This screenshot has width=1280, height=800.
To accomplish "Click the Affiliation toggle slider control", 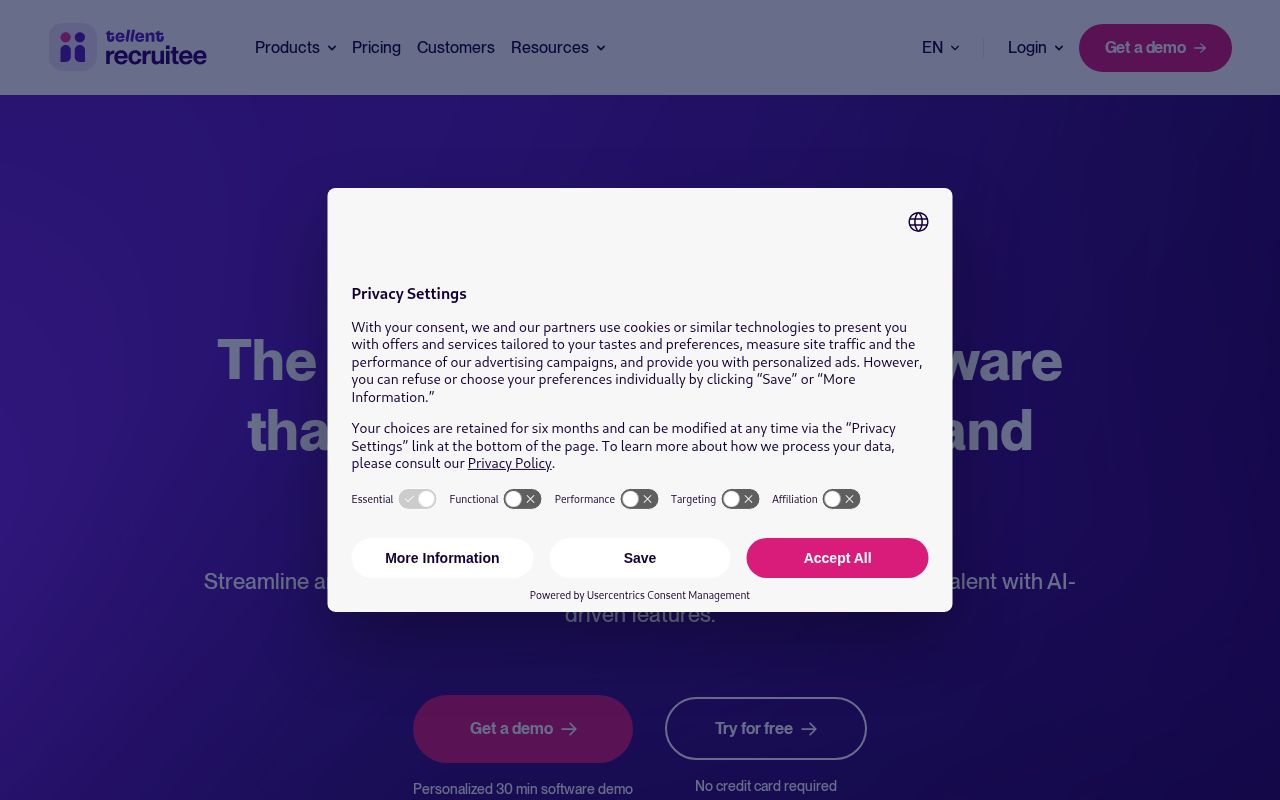I will tap(833, 499).
